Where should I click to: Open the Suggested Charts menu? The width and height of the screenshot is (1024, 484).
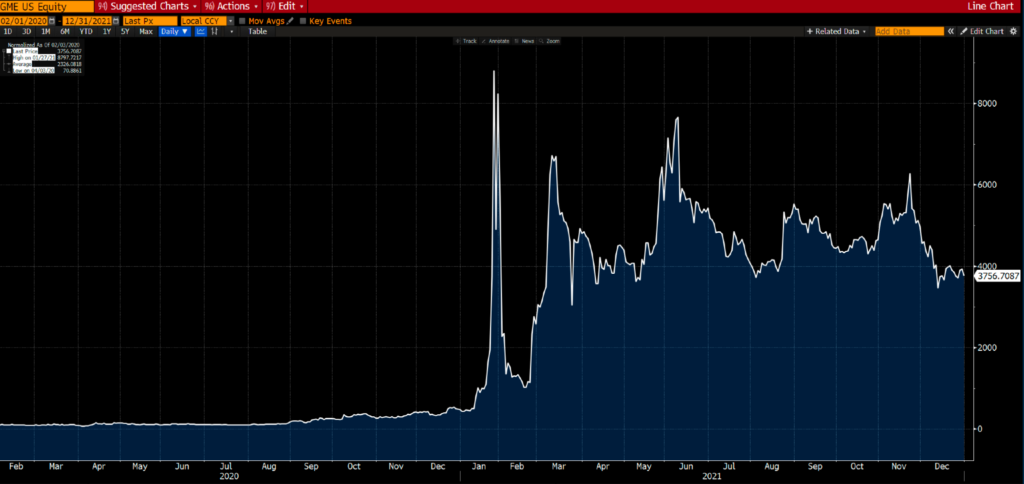click(x=148, y=6)
